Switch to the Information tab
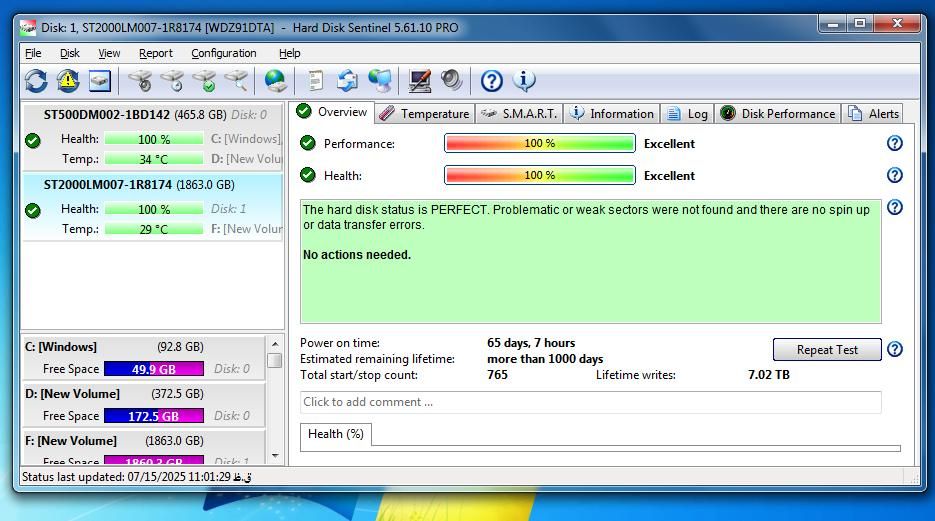935x521 pixels. point(611,114)
